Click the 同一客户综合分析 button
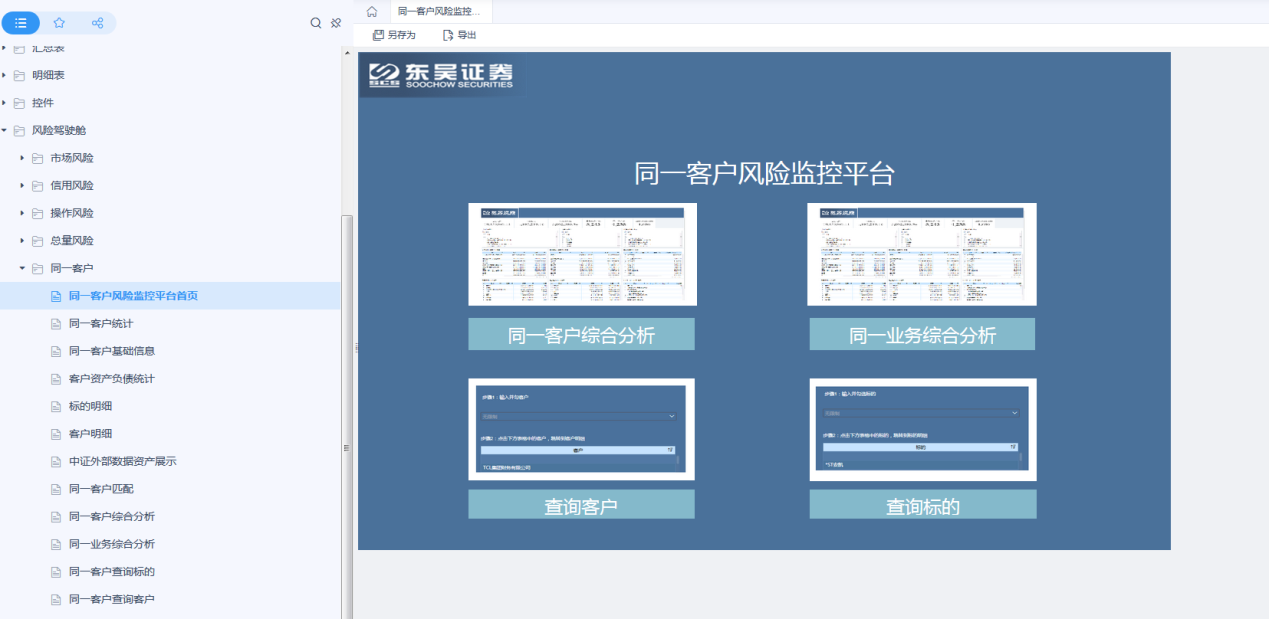Image resolution: width=1269 pixels, height=619 pixels. pyautogui.click(x=581, y=335)
